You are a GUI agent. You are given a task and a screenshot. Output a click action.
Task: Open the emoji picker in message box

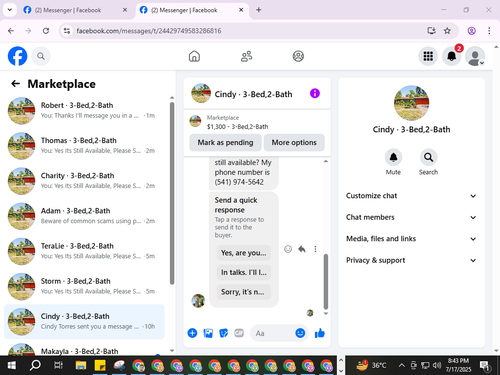[x=300, y=333]
